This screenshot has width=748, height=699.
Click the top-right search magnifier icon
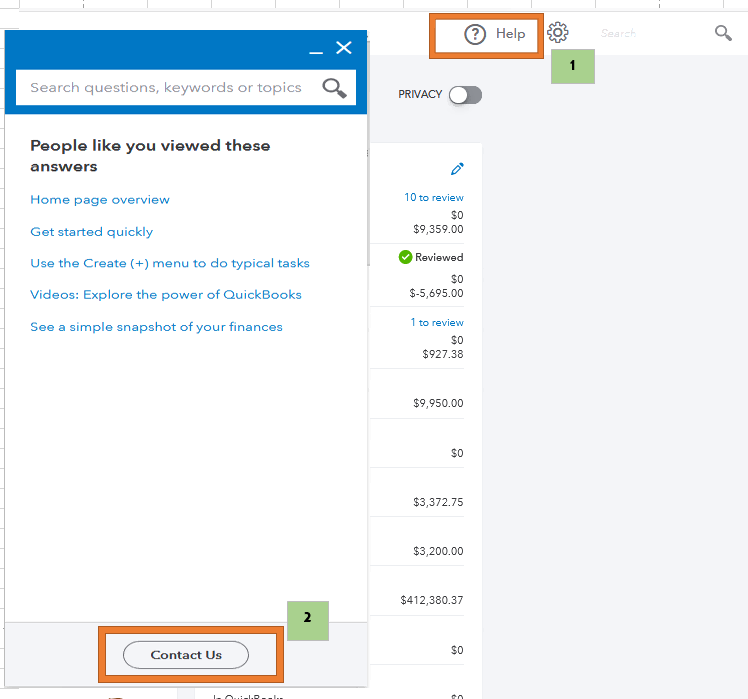coord(723,33)
